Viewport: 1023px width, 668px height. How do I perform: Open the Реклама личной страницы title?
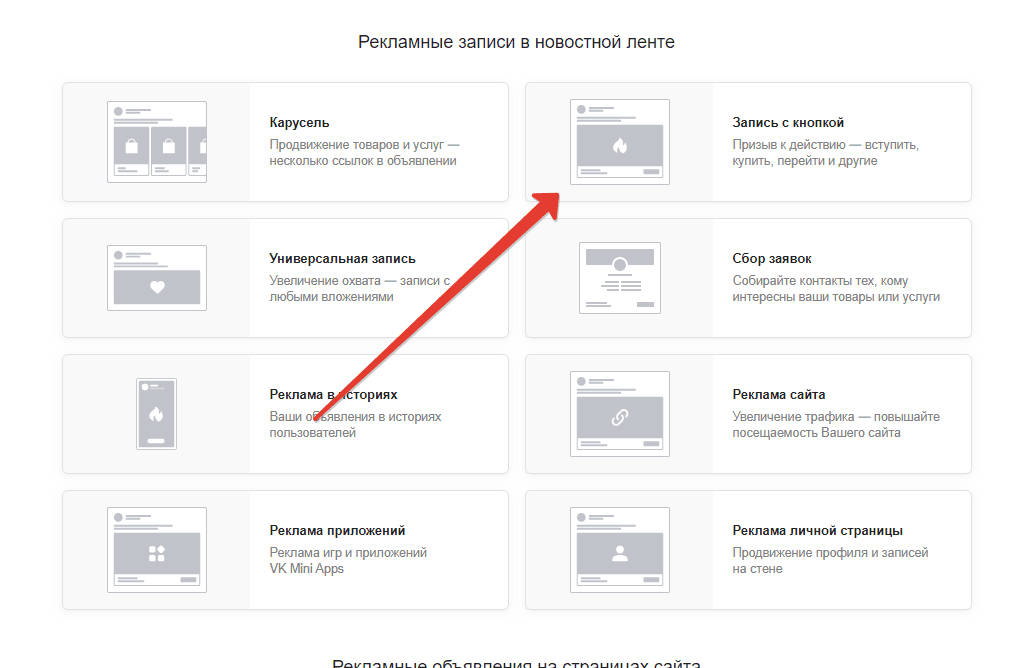click(817, 530)
